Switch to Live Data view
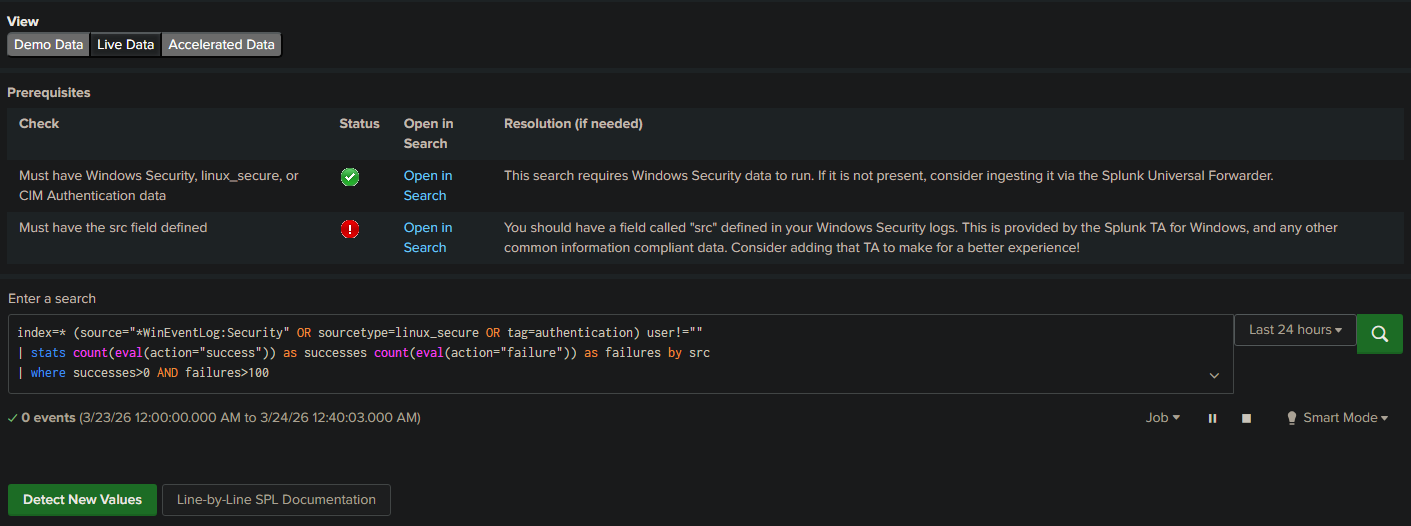The image size is (1411, 526). pyautogui.click(x=125, y=45)
